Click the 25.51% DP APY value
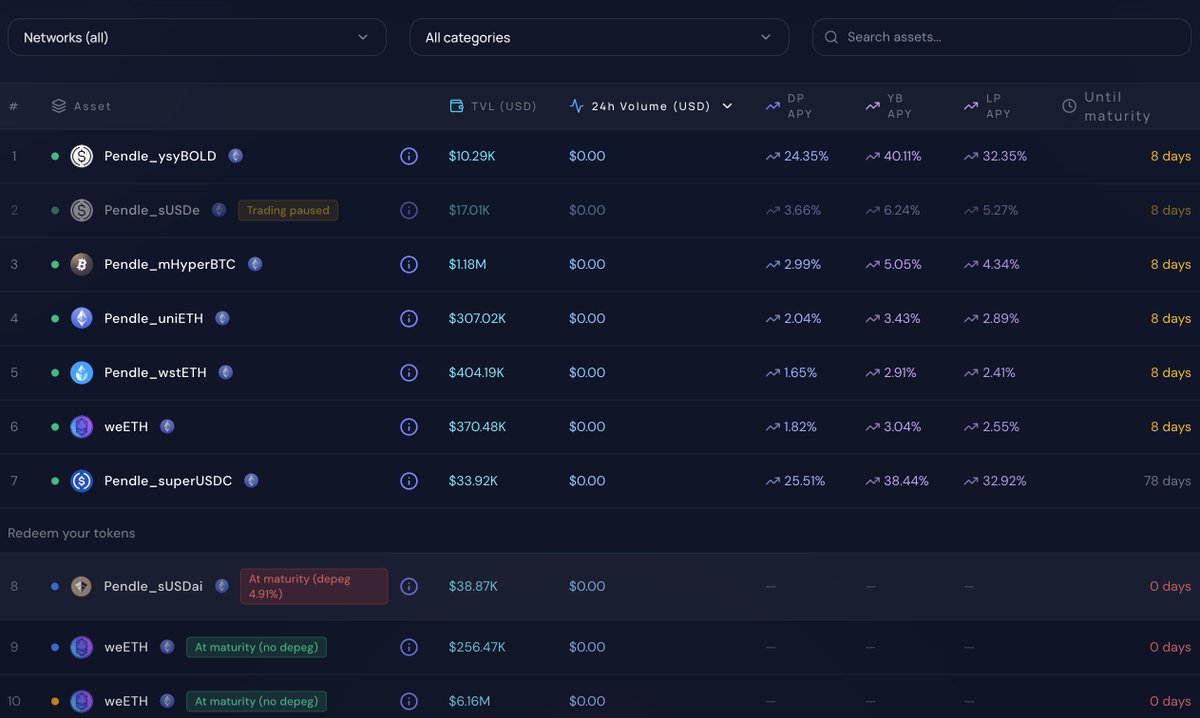1200x718 pixels. tap(805, 481)
